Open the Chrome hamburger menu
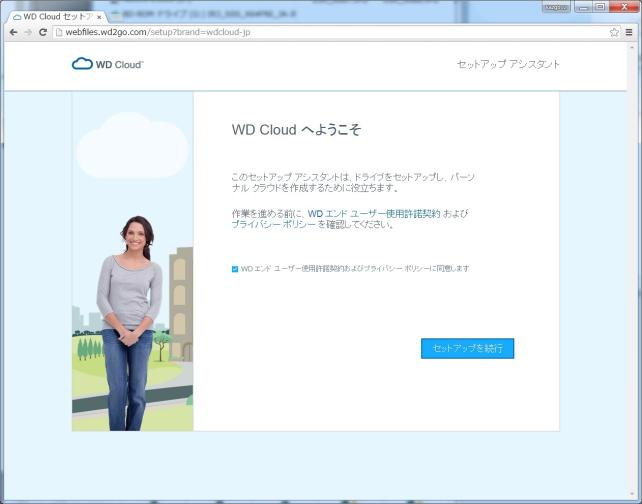The height and width of the screenshot is (504, 642). point(629,32)
